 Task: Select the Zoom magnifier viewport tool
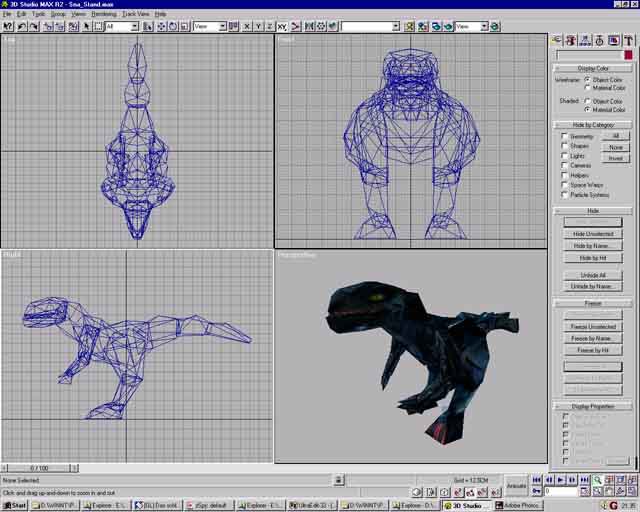597,480
